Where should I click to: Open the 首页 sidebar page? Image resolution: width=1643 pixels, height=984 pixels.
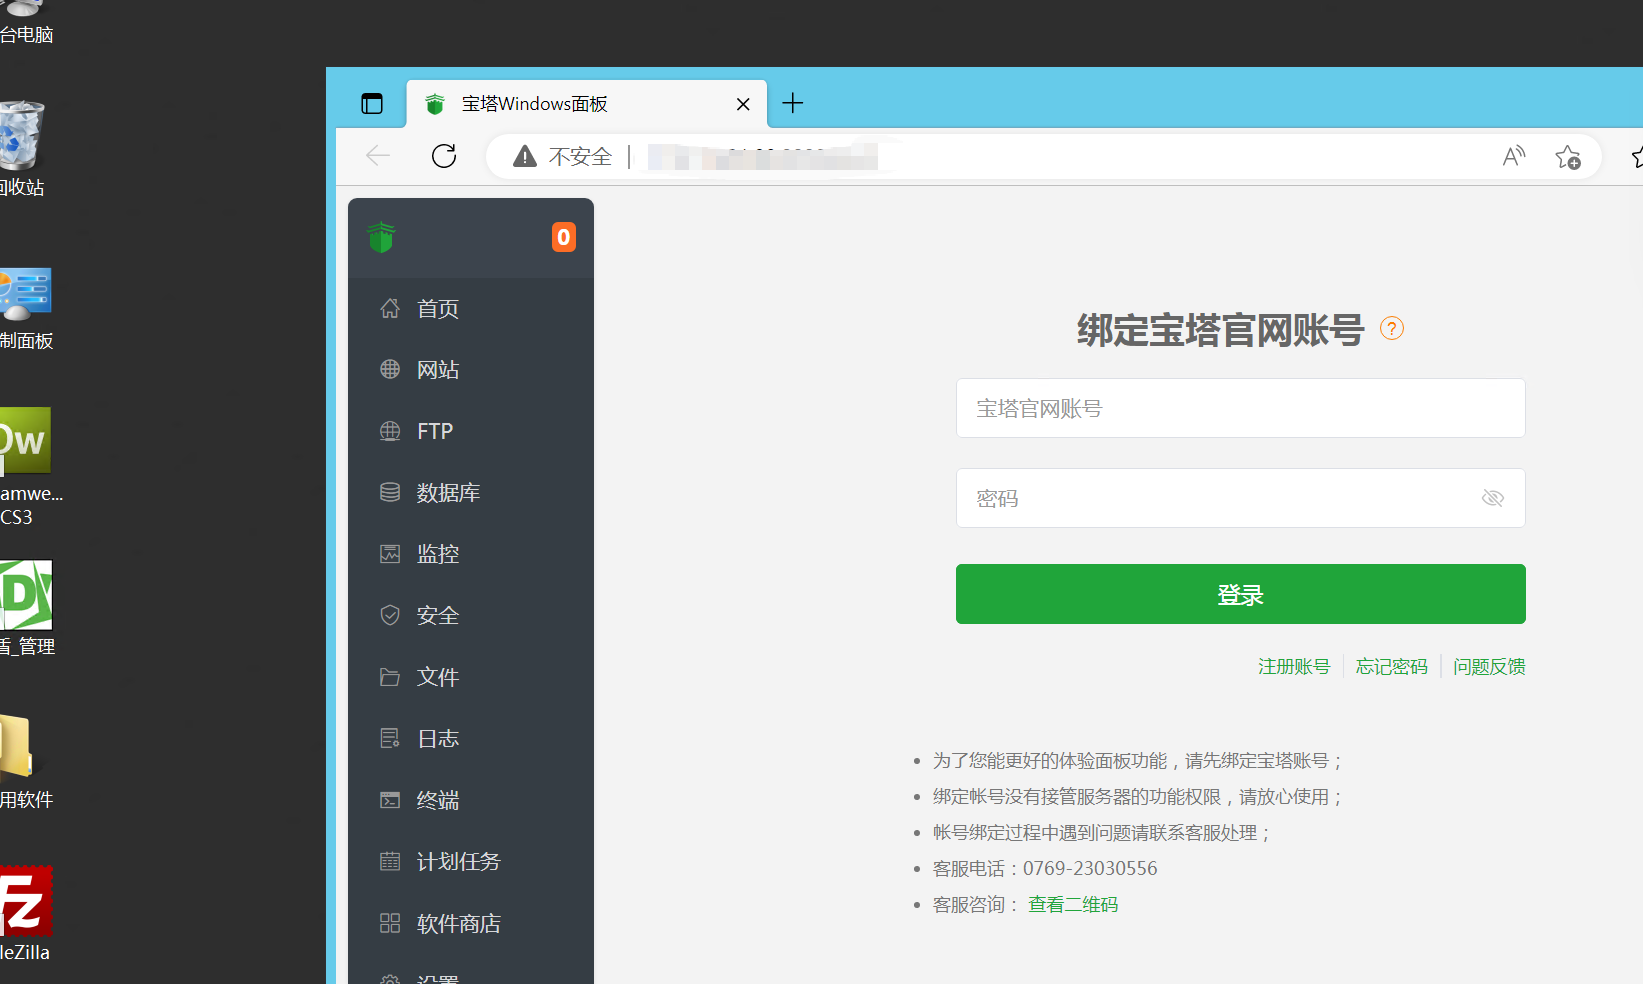coord(436,308)
